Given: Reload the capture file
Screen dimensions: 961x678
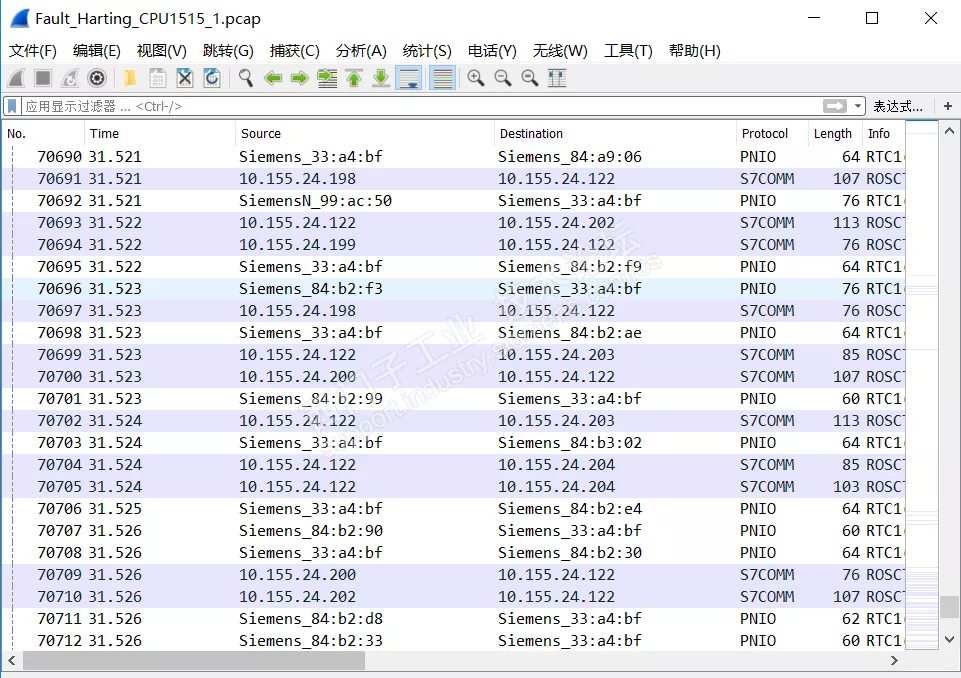Looking at the screenshot, I should [x=212, y=78].
